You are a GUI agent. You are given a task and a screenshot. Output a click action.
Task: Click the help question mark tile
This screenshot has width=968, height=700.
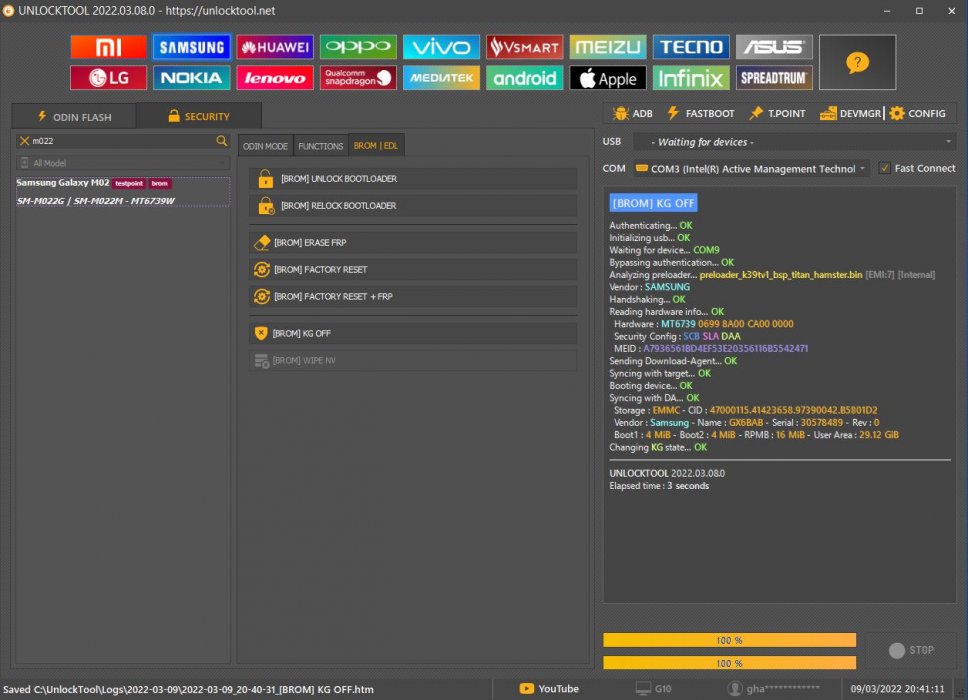[857, 62]
